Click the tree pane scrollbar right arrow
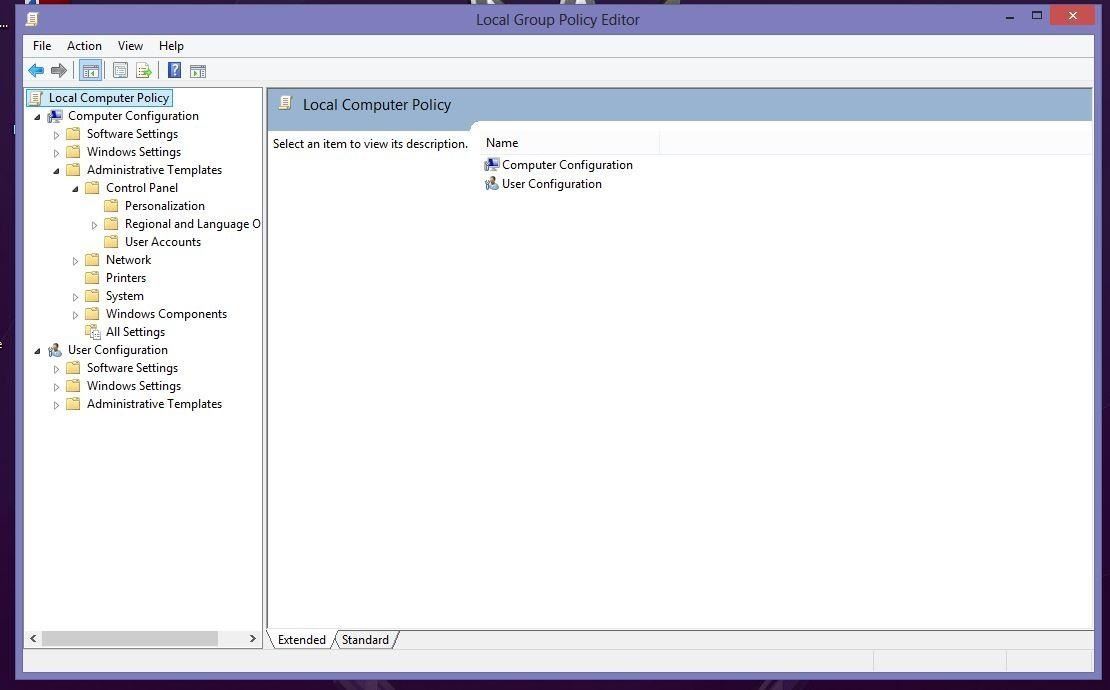Image resolution: width=1110 pixels, height=690 pixels. [x=253, y=638]
